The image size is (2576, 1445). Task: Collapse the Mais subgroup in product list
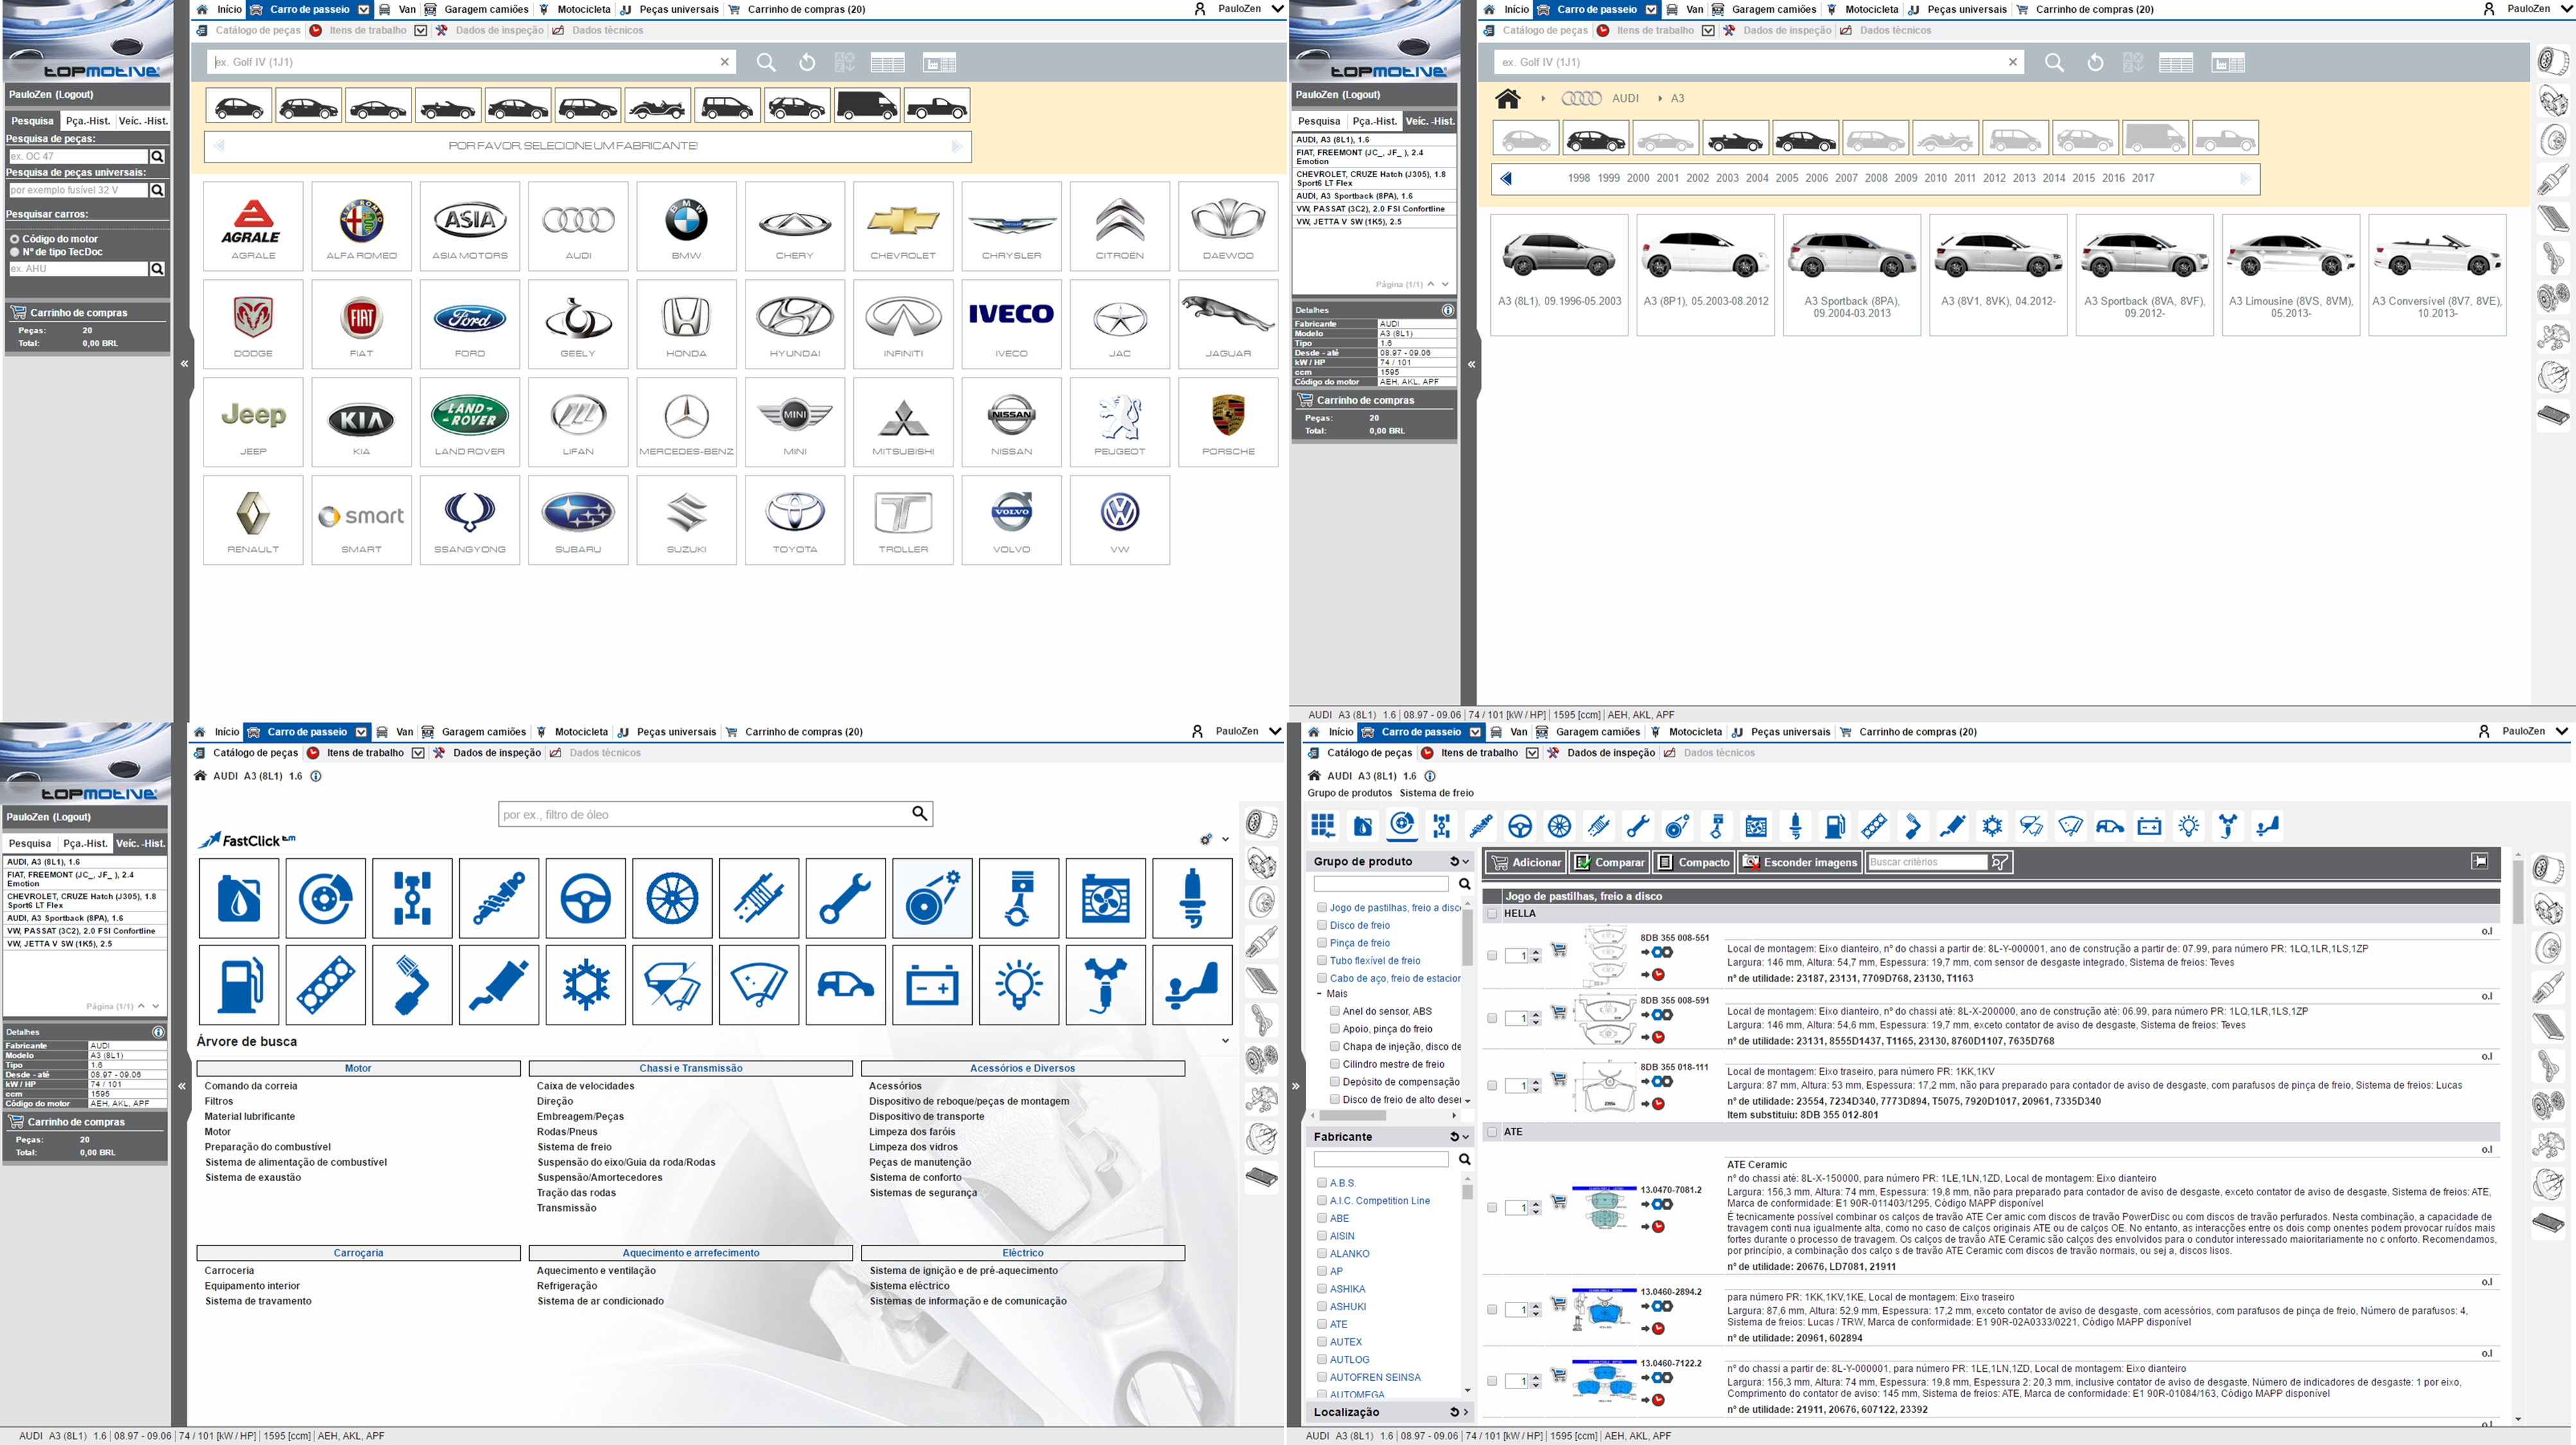[1319, 994]
